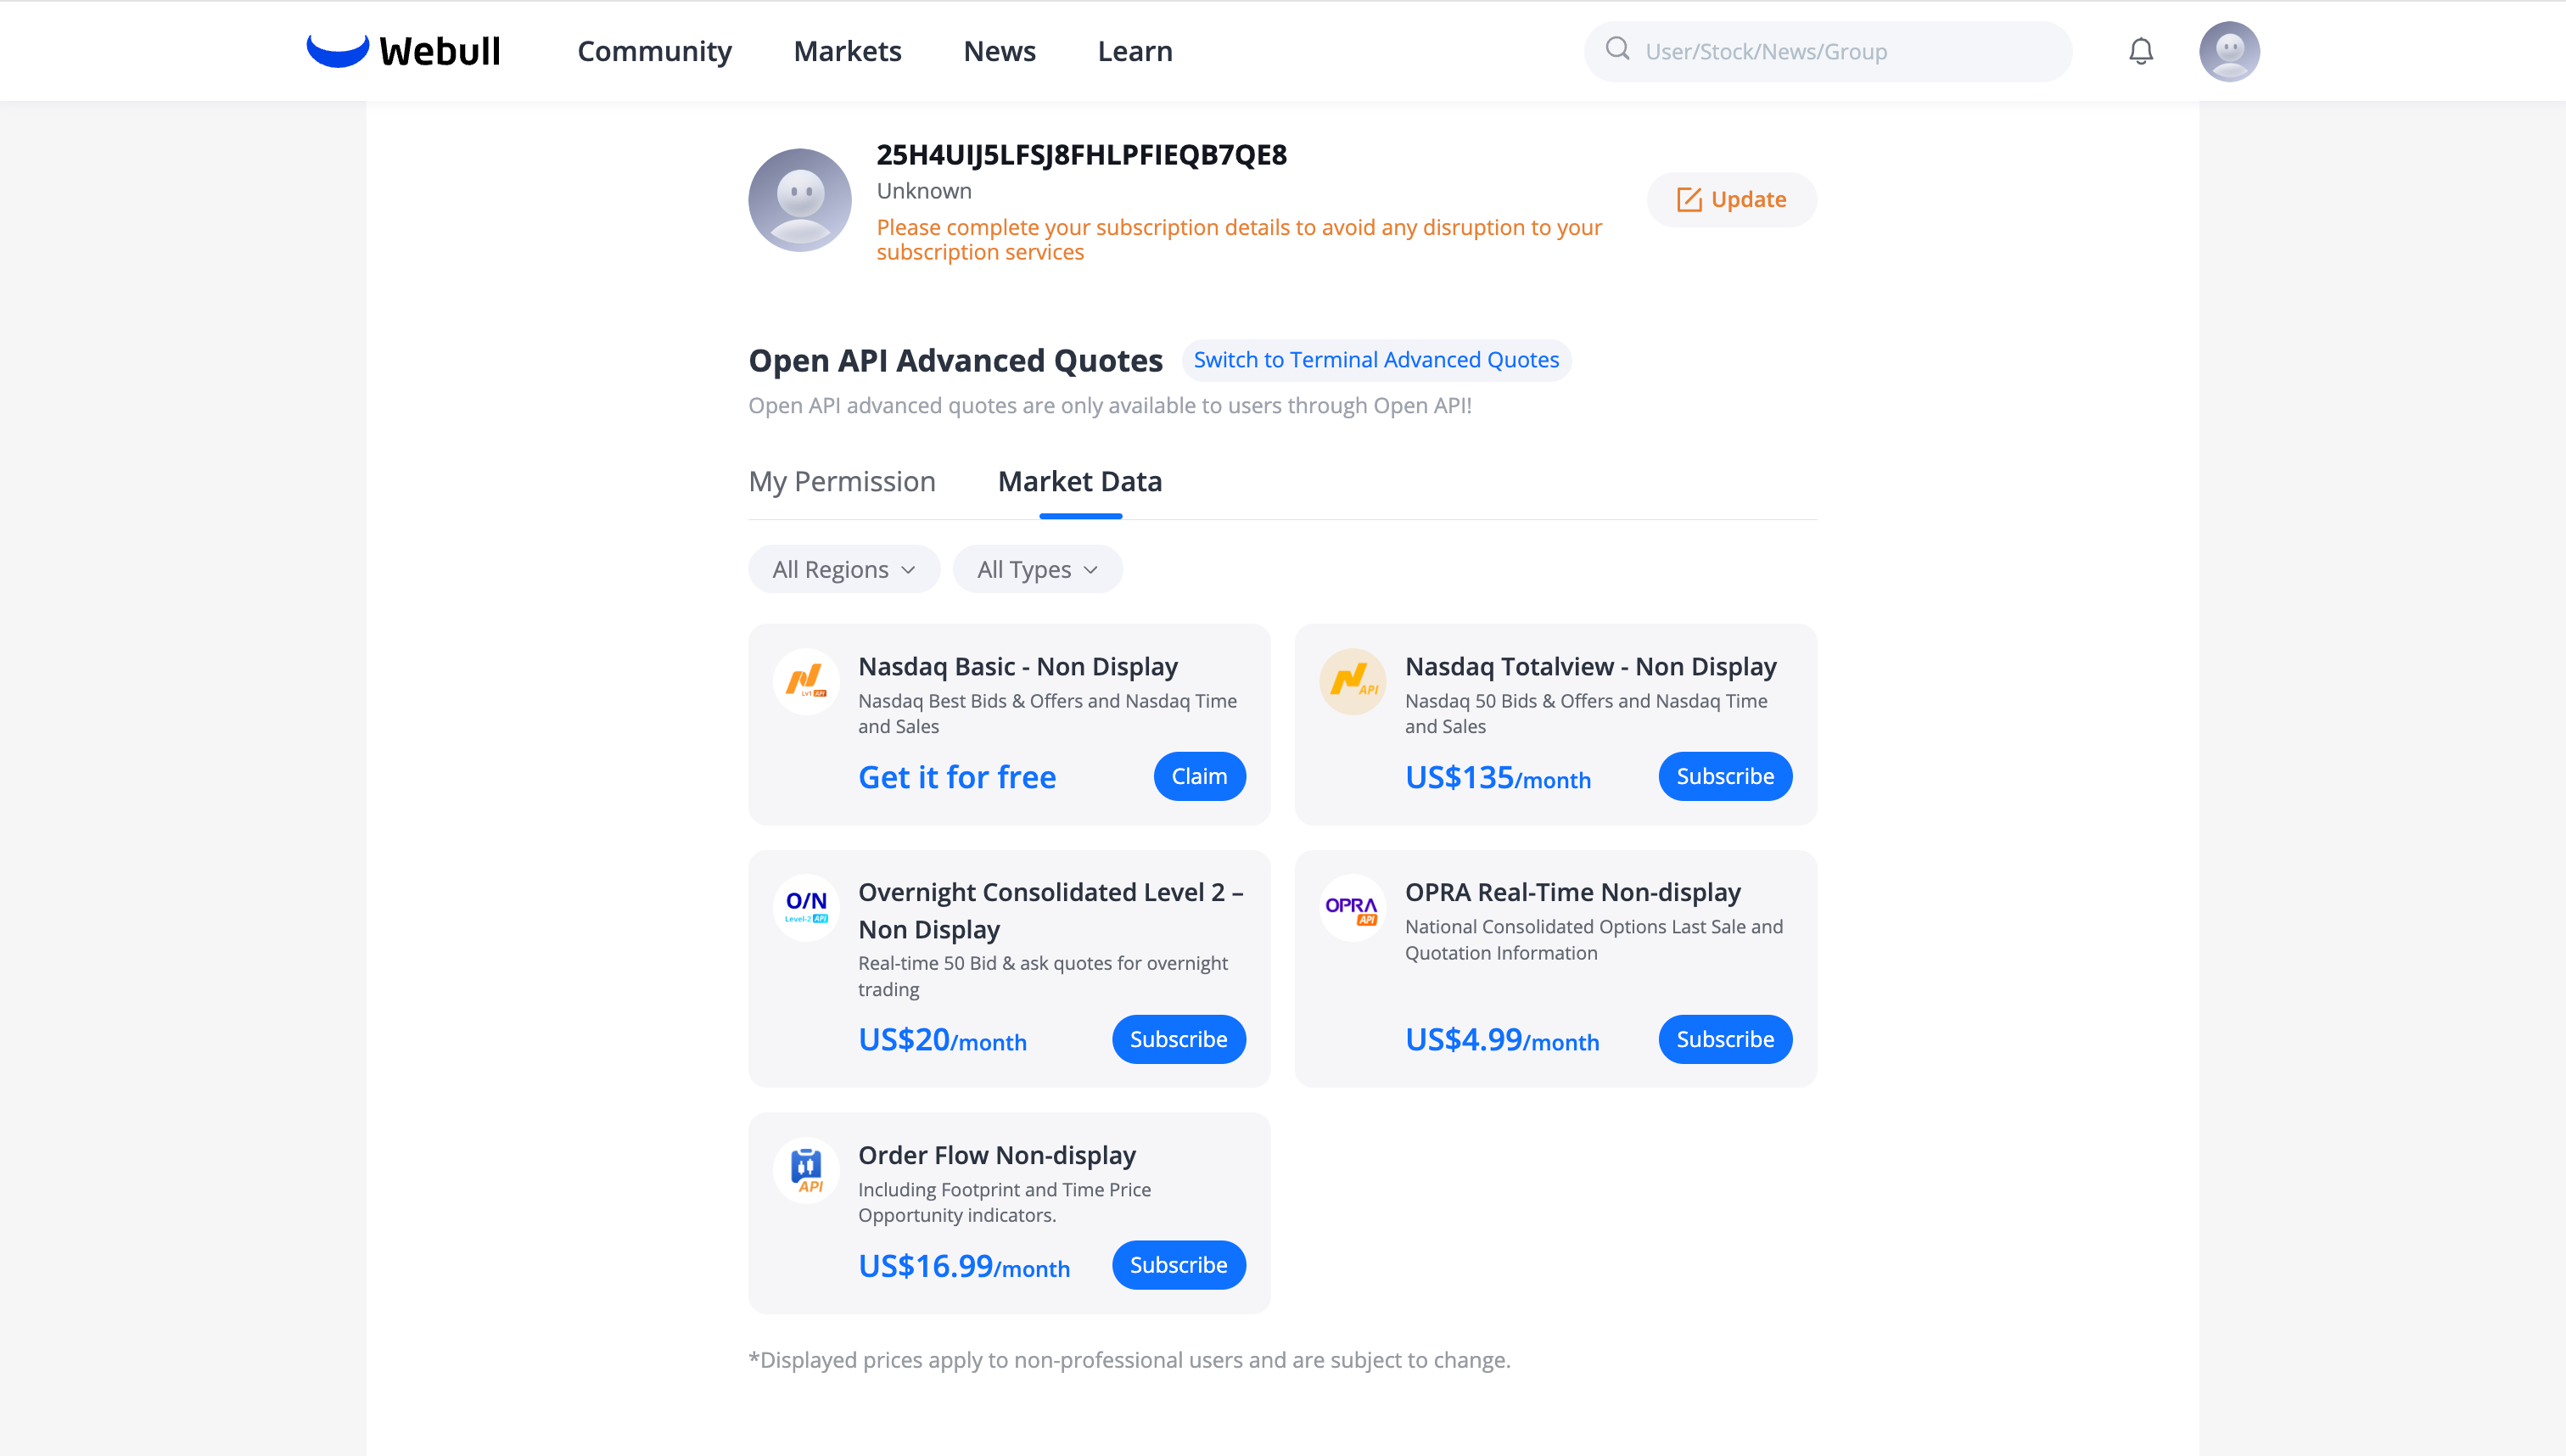This screenshot has height=1456, width=2566.
Task: Click the Overnight Consolidated Level 2 title
Action: tap(1051, 911)
